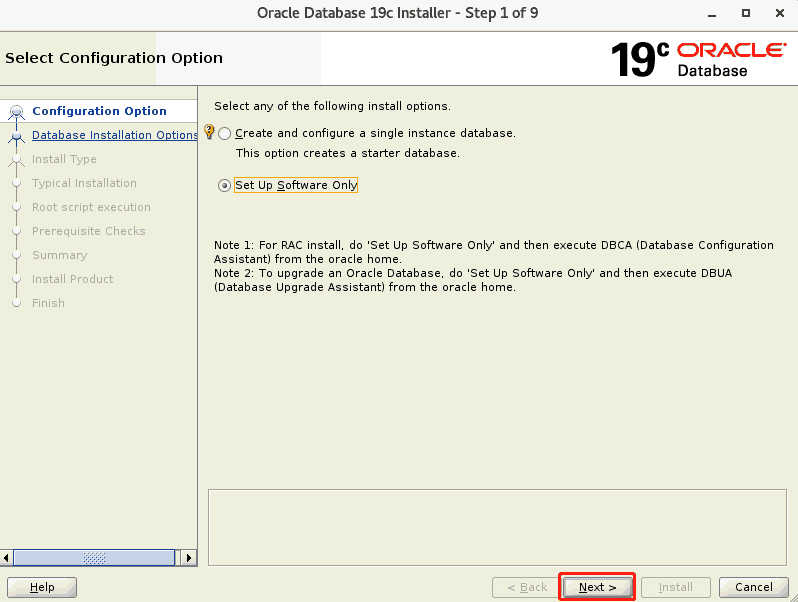Go to the Next installer step

[597, 587]
